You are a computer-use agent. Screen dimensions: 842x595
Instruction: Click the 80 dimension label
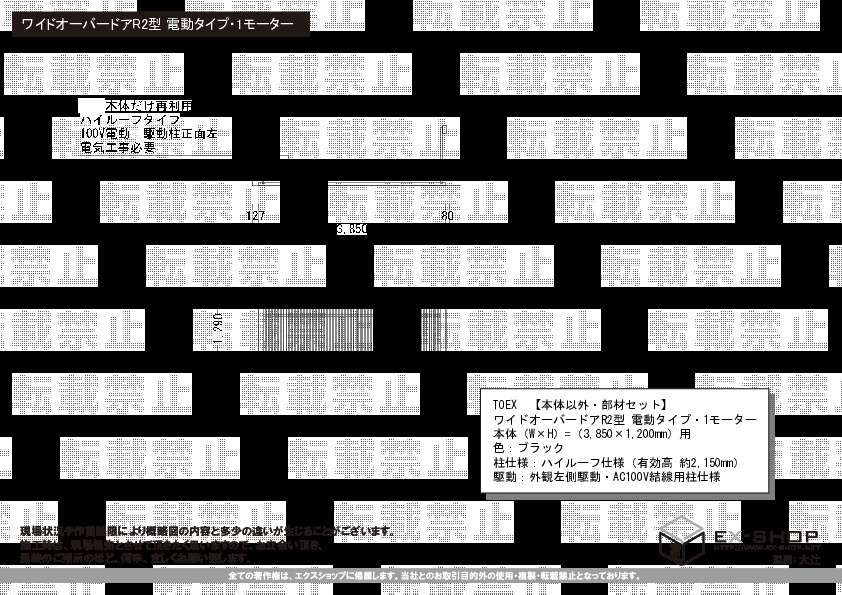(447, 215)
